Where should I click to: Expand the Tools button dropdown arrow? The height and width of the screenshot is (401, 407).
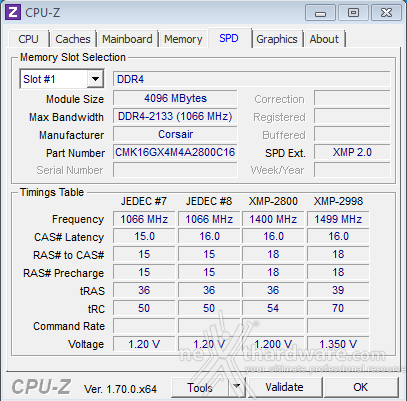237,387
